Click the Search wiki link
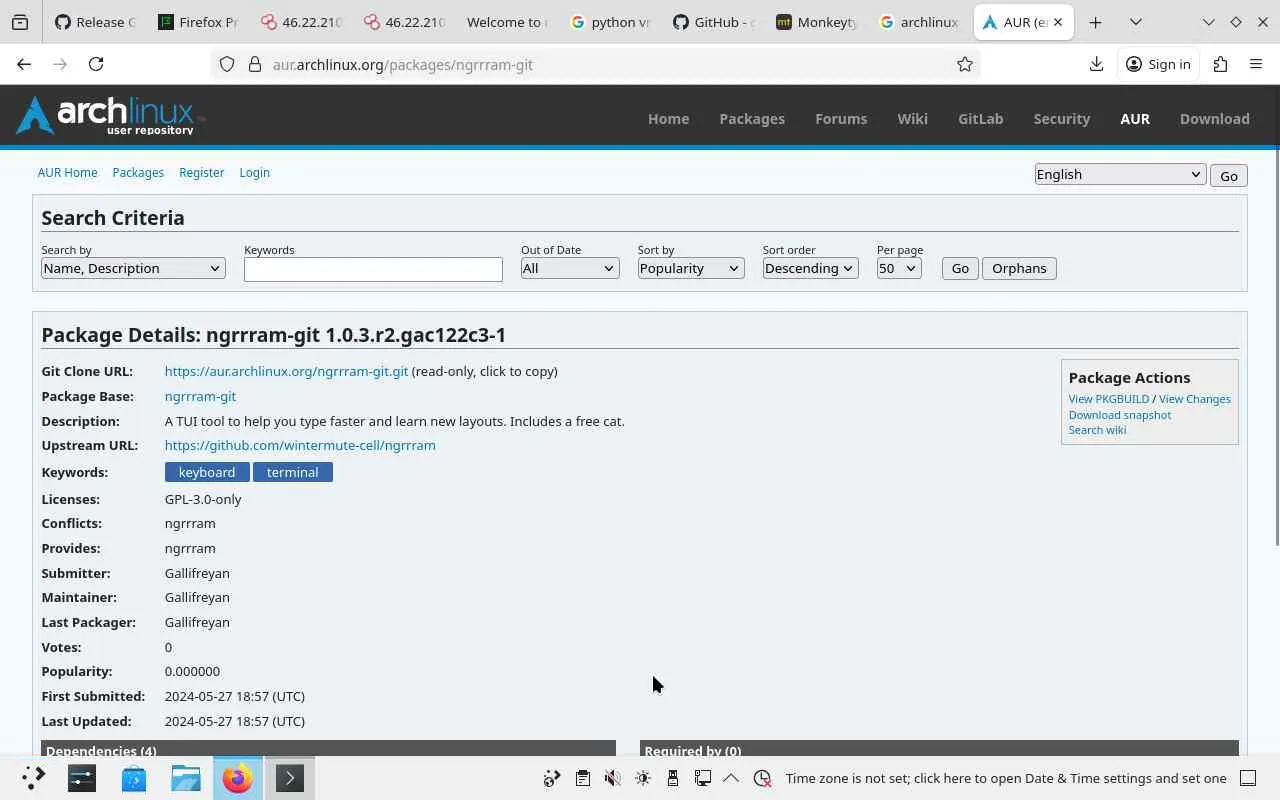 tap(1097, 430)
